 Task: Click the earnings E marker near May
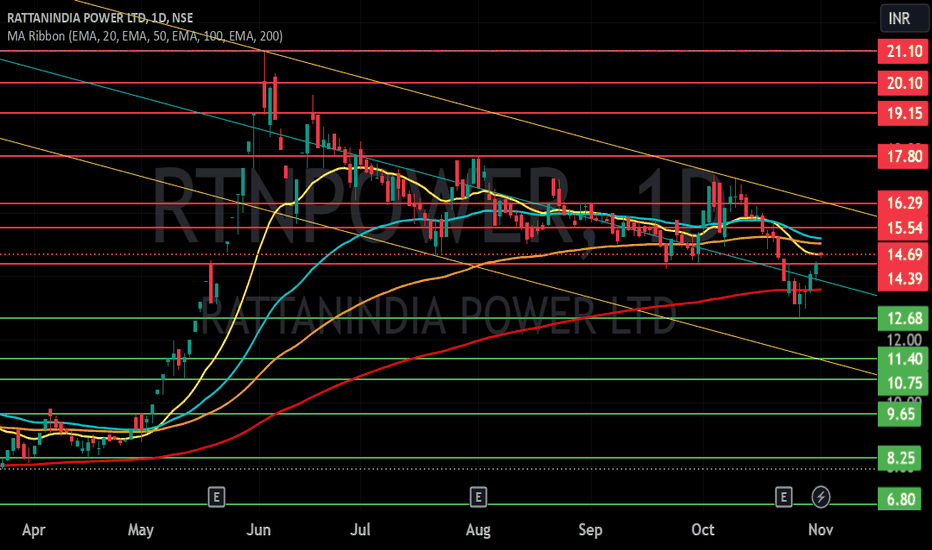pos(216,496)
